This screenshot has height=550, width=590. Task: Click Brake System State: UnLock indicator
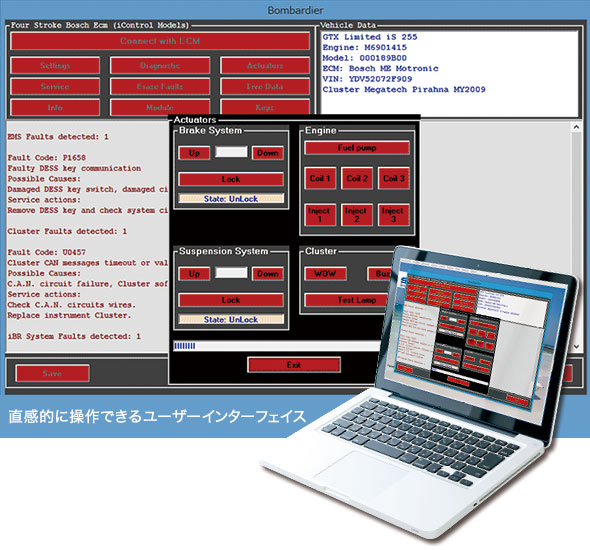[x=231, y=199]
